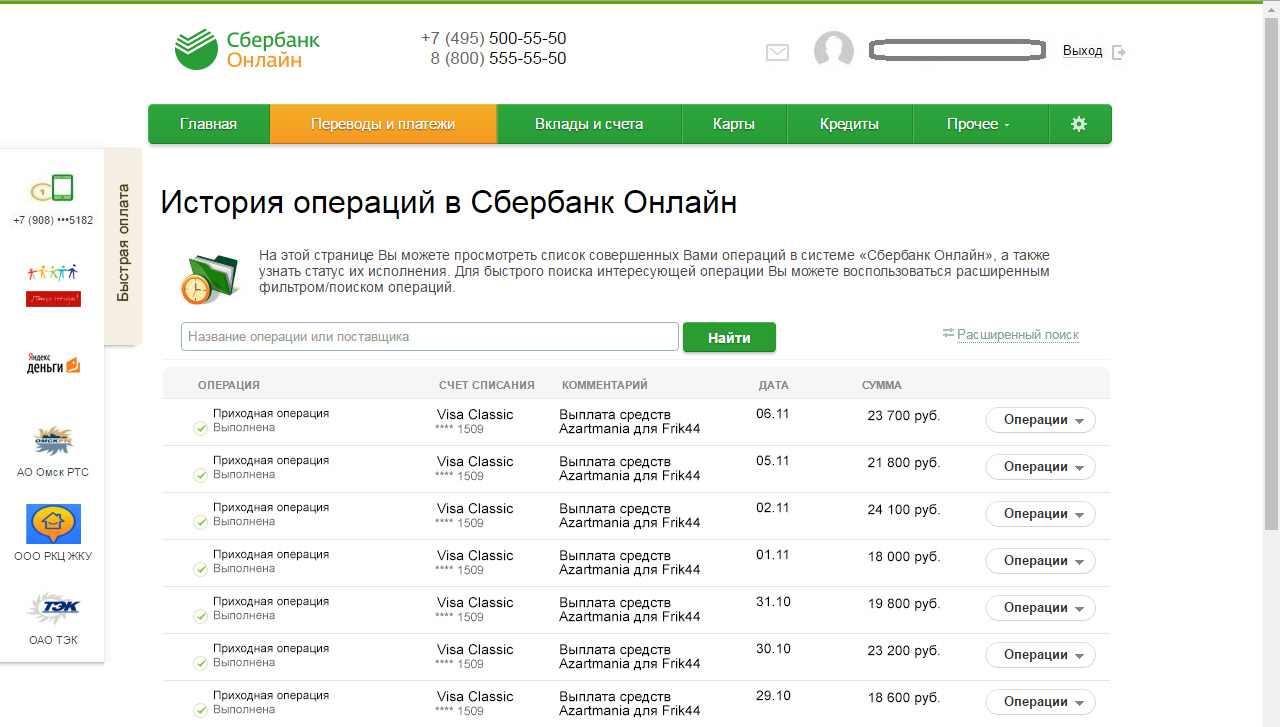The width and height of the screenshot is (1280, 727).
Task: Click the ОАО ТЭК payment icon
Action: [53, 608]
